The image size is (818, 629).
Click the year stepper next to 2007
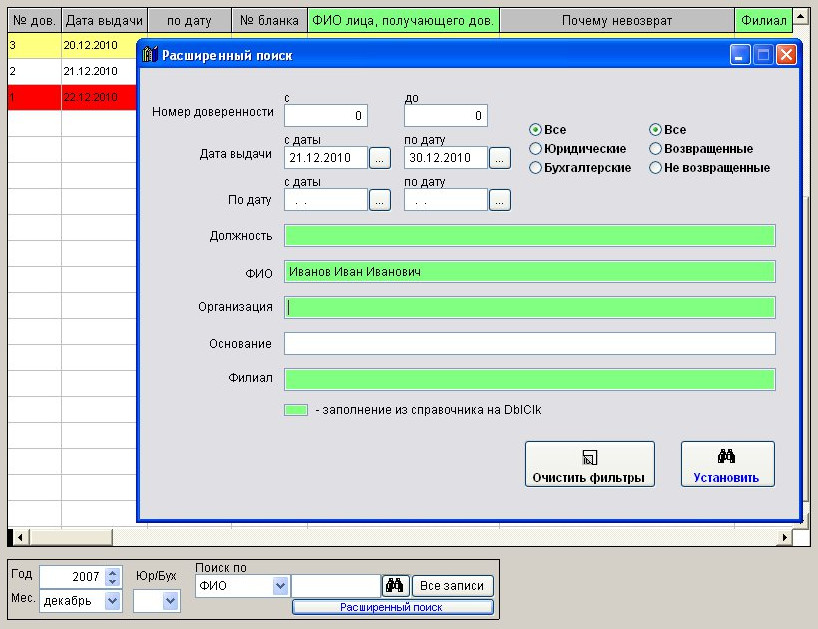coord(112,577)
